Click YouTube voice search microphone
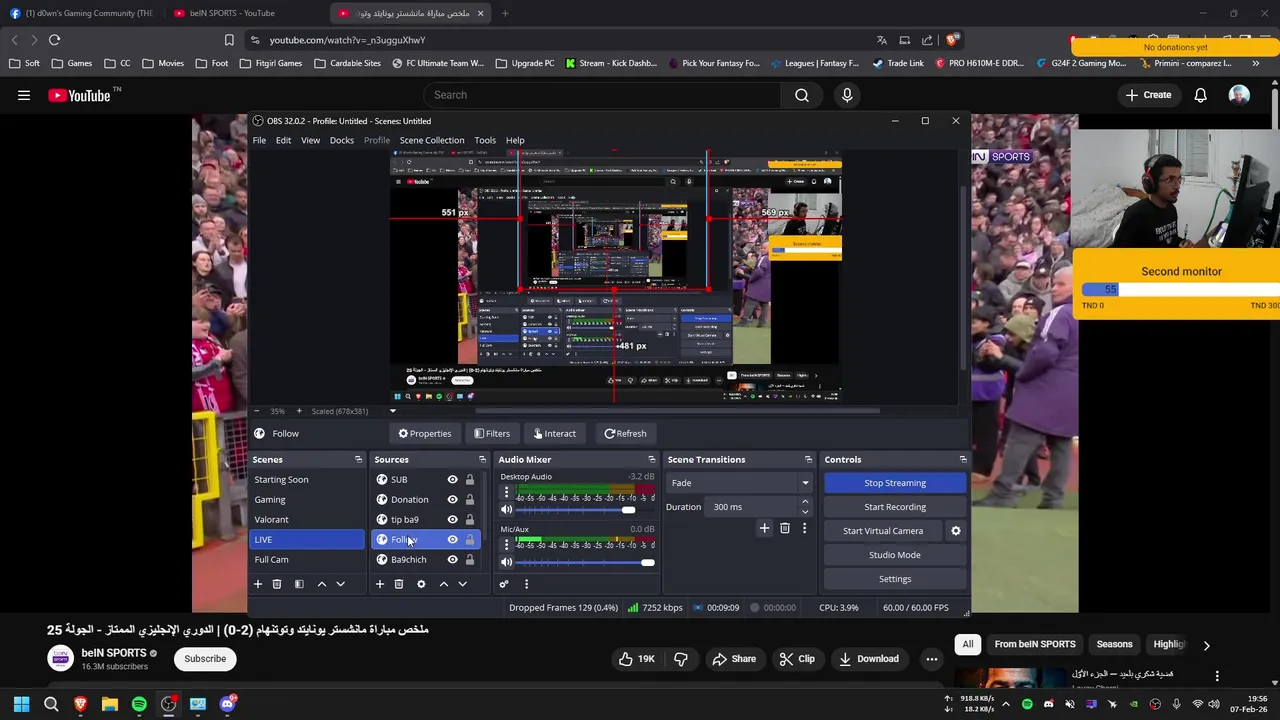1280x720 pixels. [847, 95]
